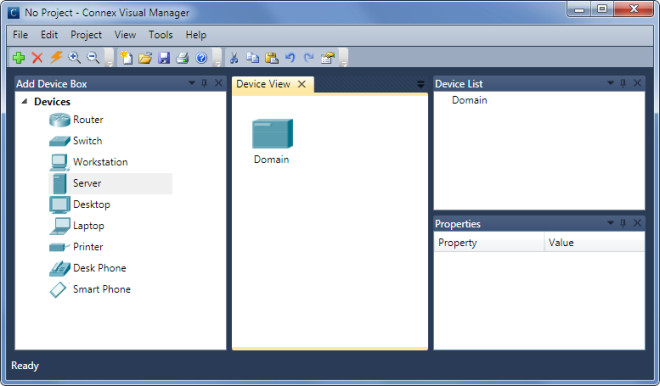Open third toolbar overflow options
The height and width of the screenshot is (386, 660).
pos(343,58)
